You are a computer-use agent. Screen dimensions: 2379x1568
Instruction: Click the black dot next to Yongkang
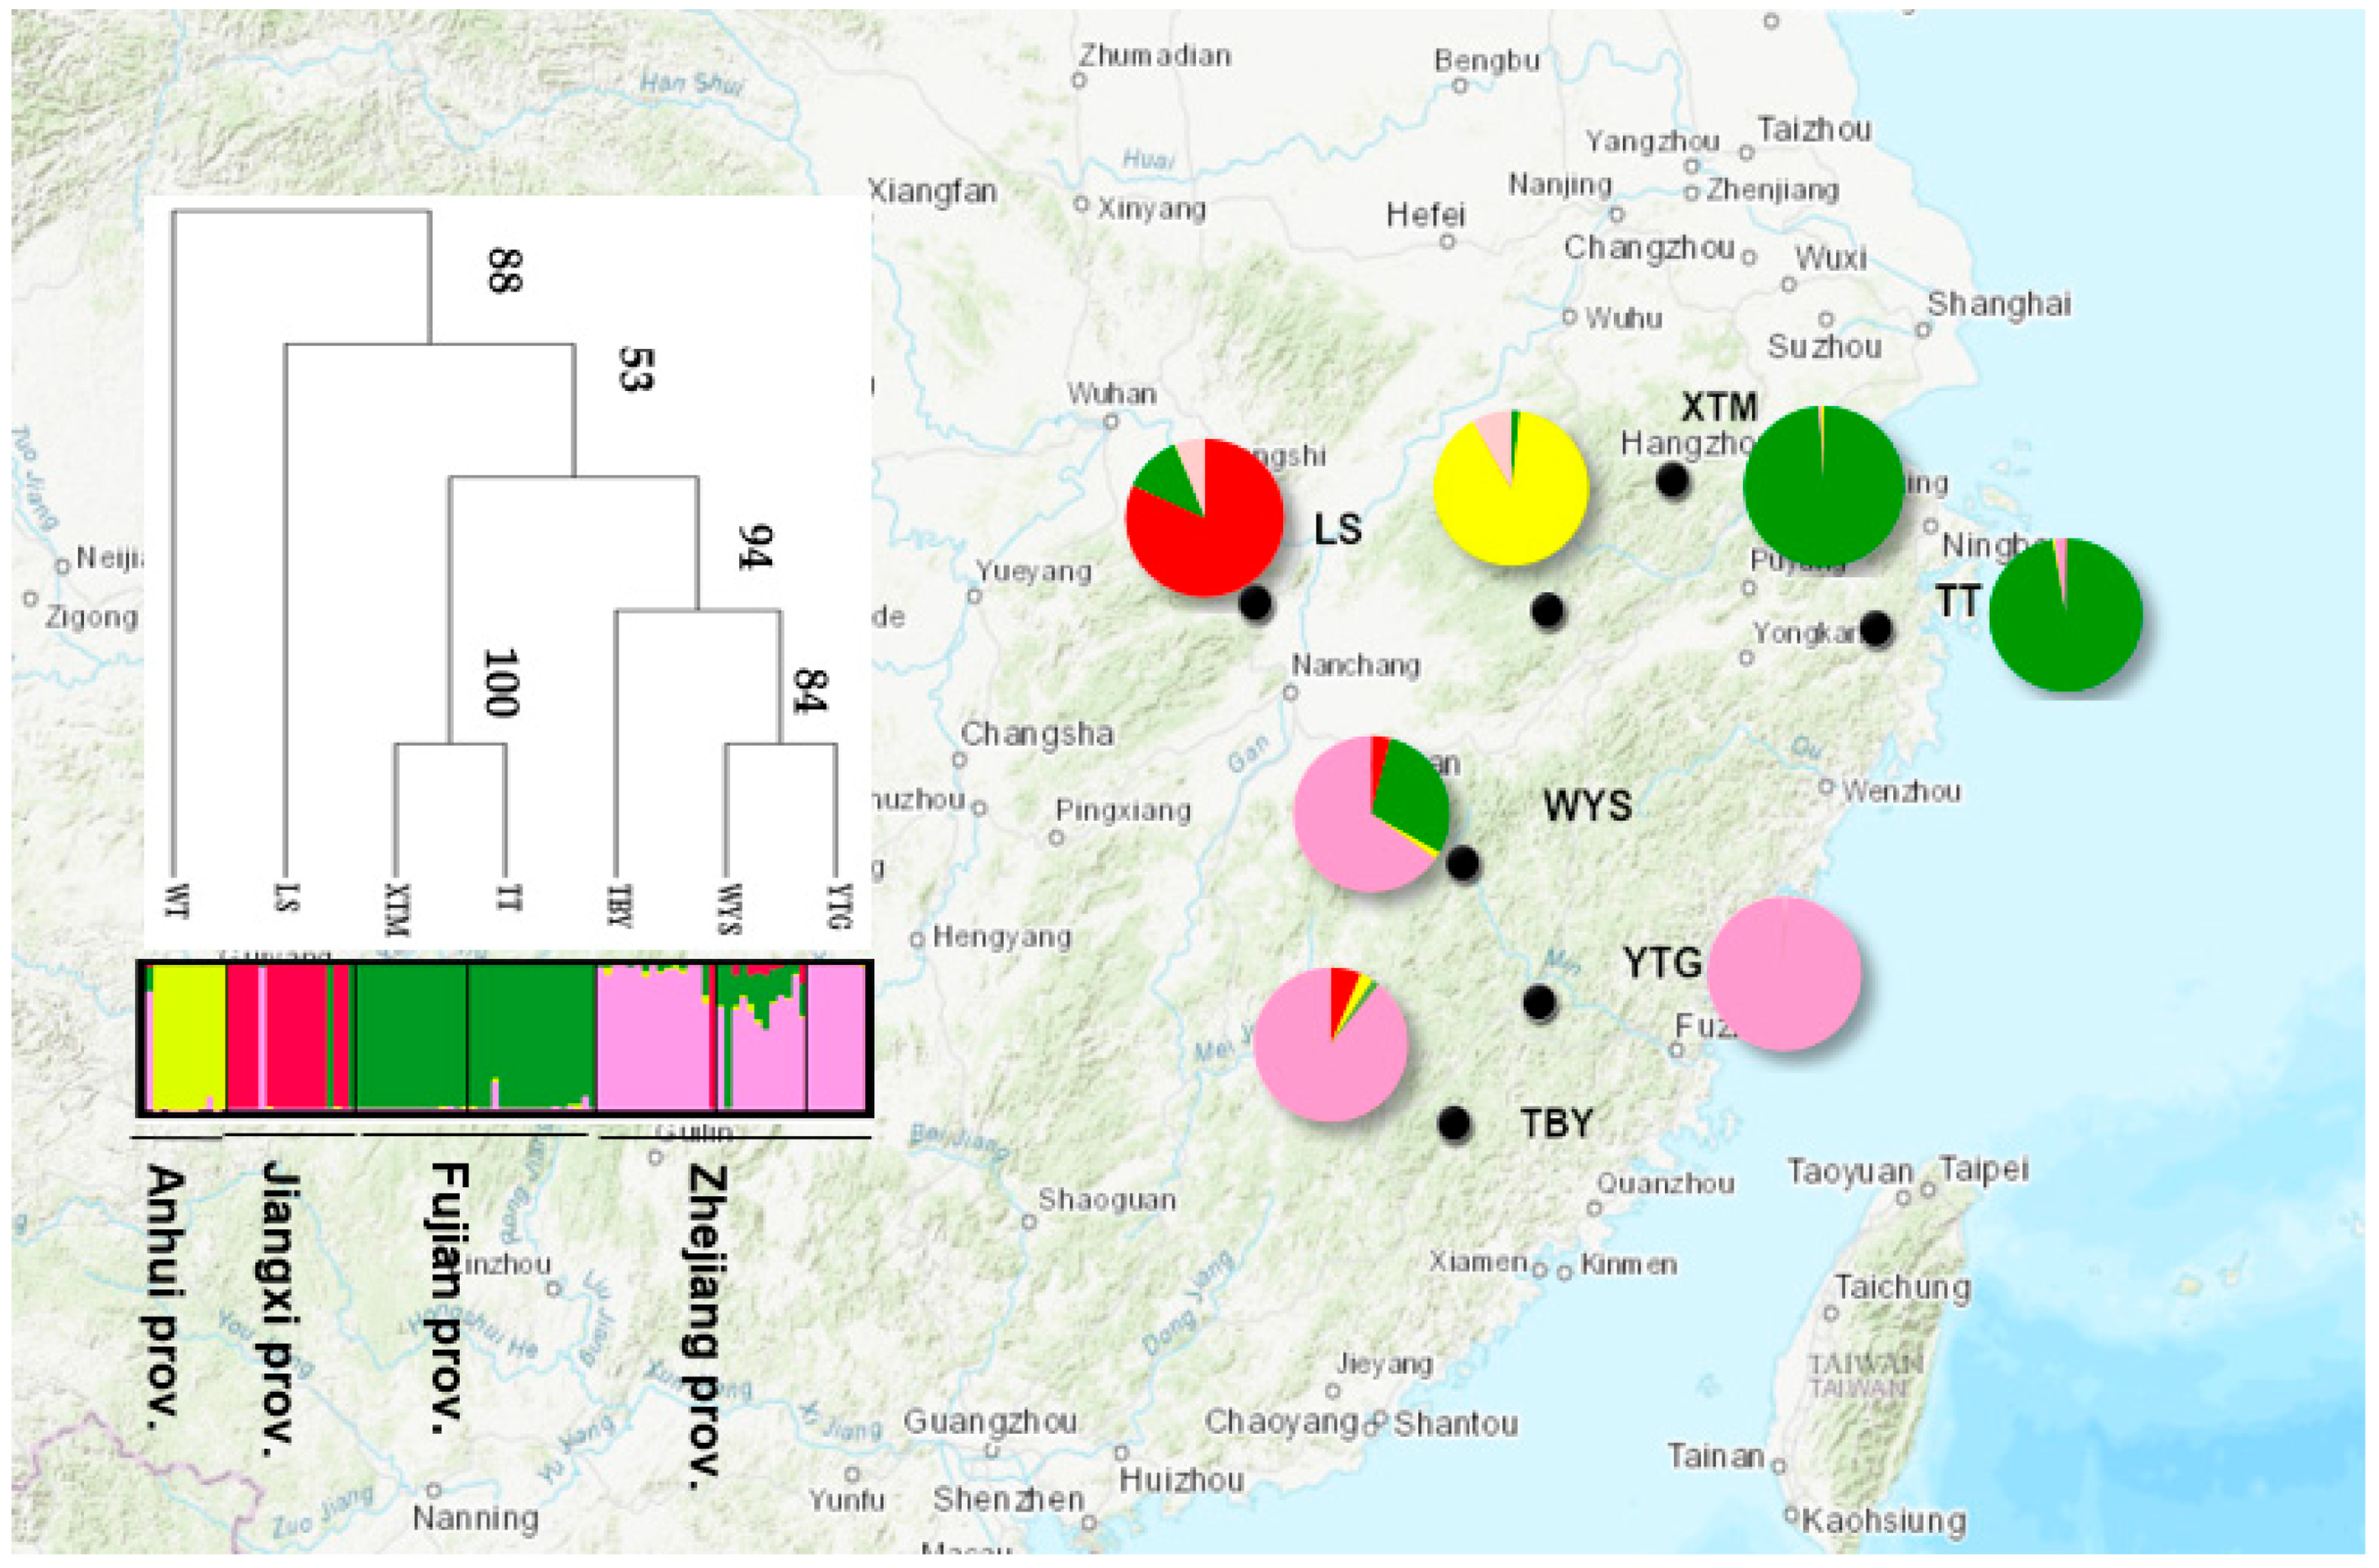click(x=1876, y=629)
